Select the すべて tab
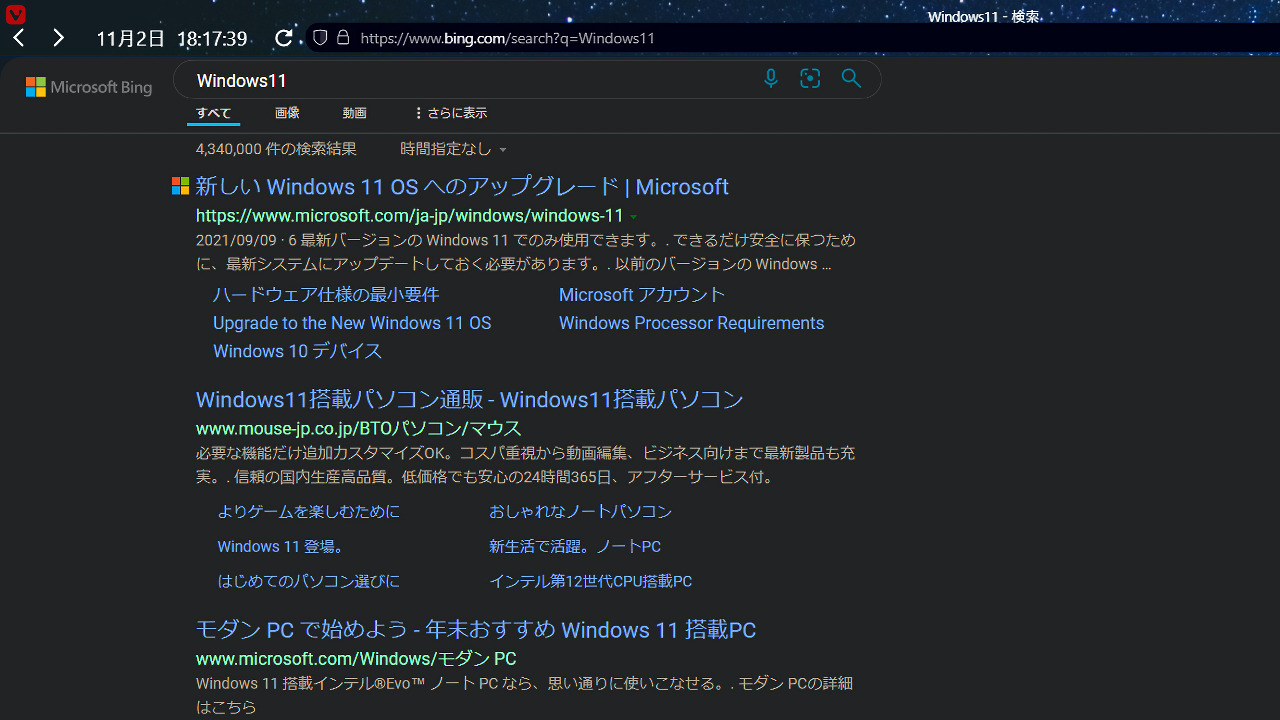Viewport: 1280px width, 720px height. pos(213,113)
